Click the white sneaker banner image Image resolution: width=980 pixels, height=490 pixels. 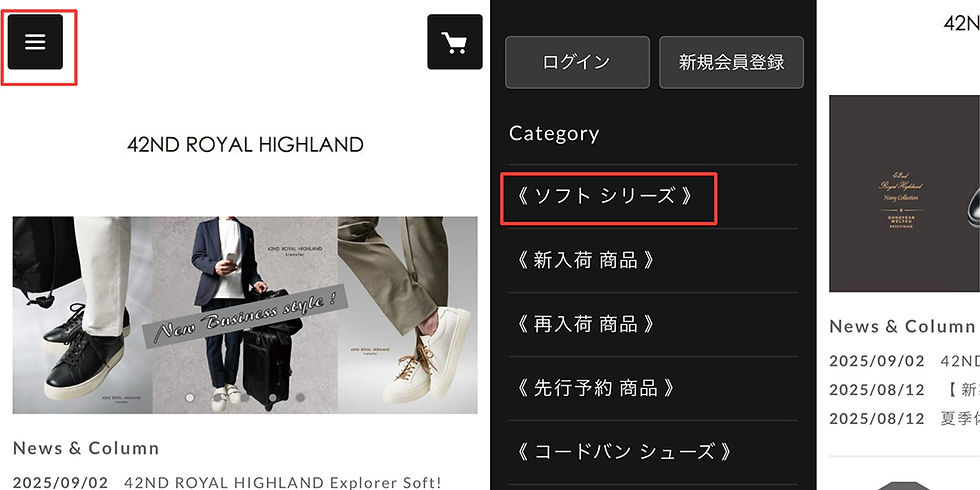point(408,315)
